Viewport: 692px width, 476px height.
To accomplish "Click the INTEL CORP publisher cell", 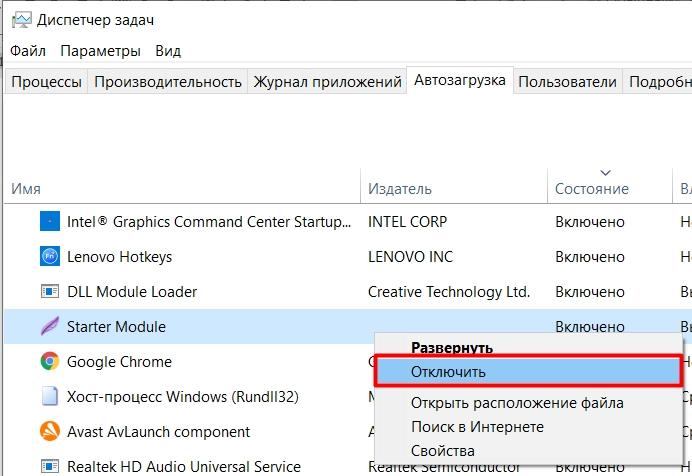I will 407,221.
